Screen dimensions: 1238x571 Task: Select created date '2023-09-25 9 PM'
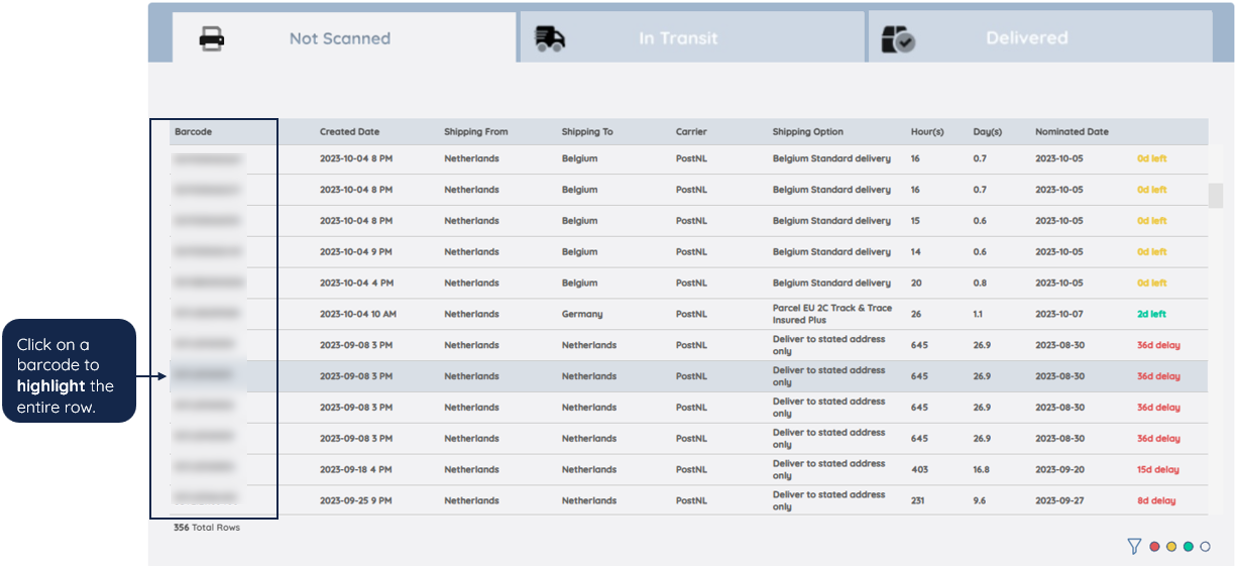click(x=356, y=501)
